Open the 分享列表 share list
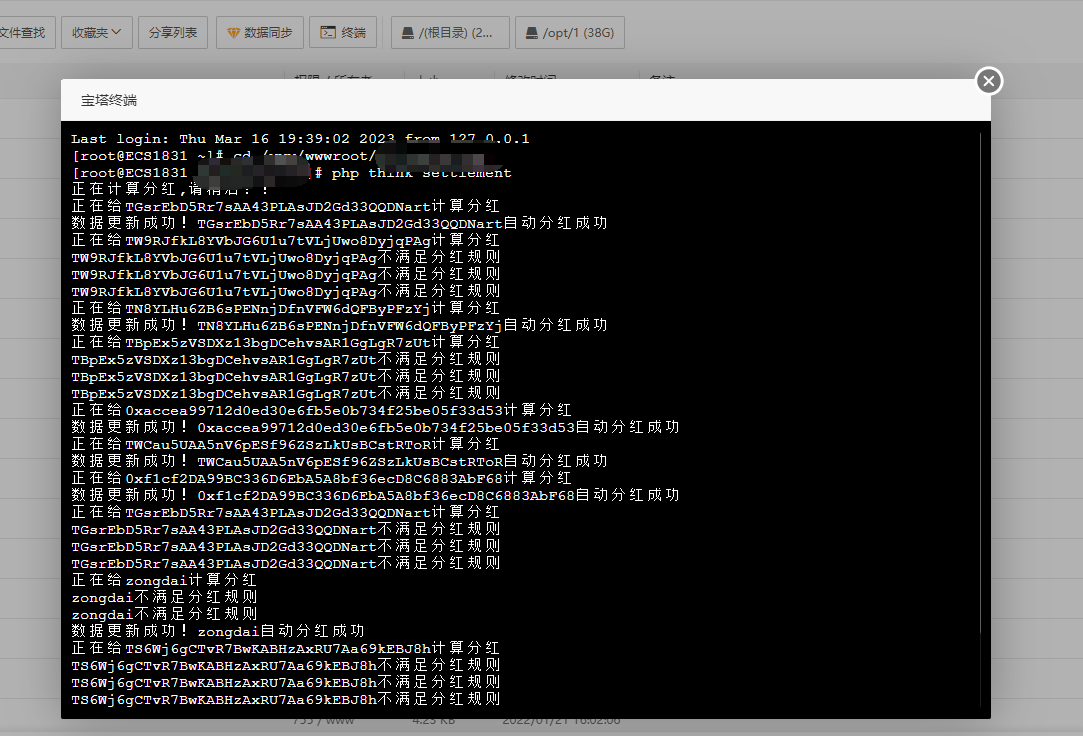The image size is (1083, 736). [x=173, y=32]
